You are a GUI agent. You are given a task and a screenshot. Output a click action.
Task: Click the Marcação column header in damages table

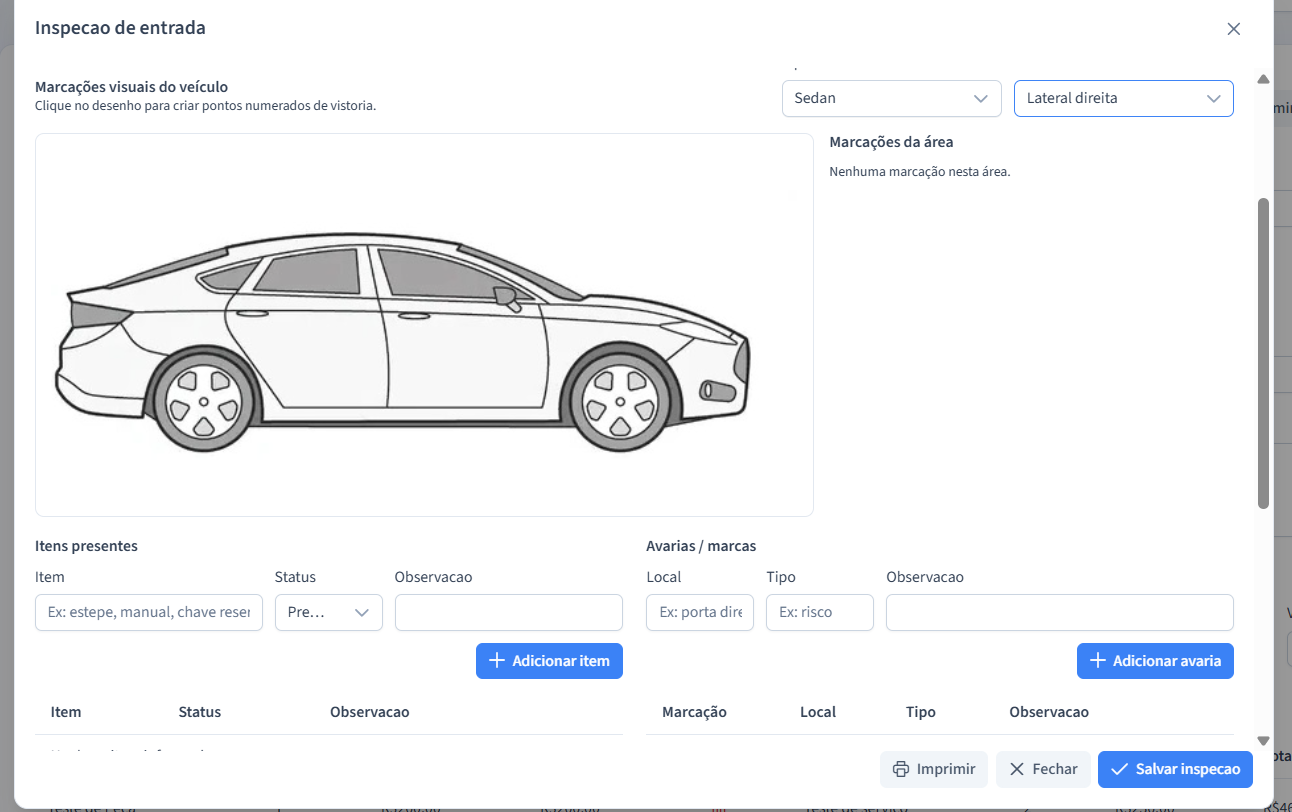(694, 712)
